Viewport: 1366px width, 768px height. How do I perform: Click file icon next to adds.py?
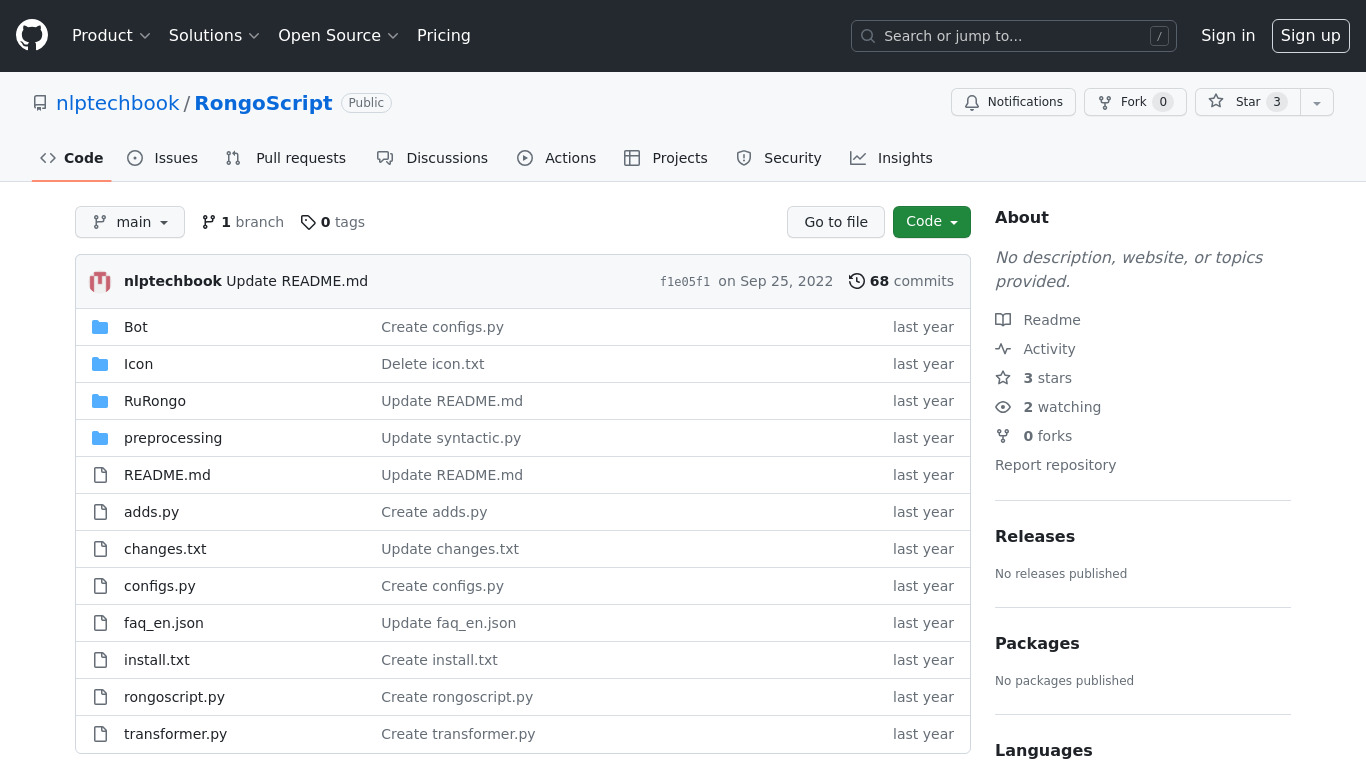[x=100, y=512]
